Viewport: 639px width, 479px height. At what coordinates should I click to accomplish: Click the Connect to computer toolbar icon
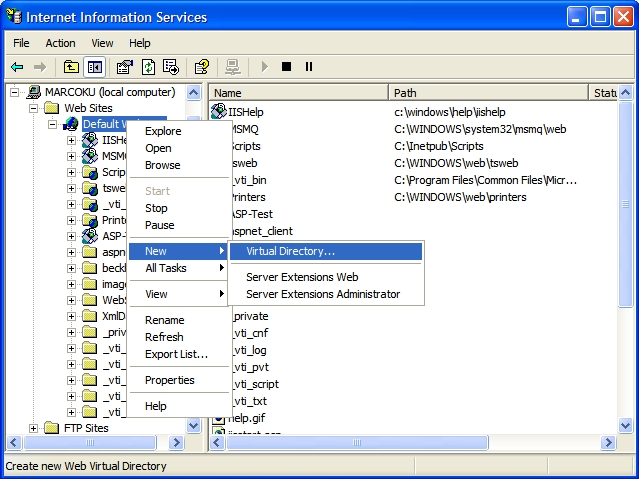coord(233,67)
